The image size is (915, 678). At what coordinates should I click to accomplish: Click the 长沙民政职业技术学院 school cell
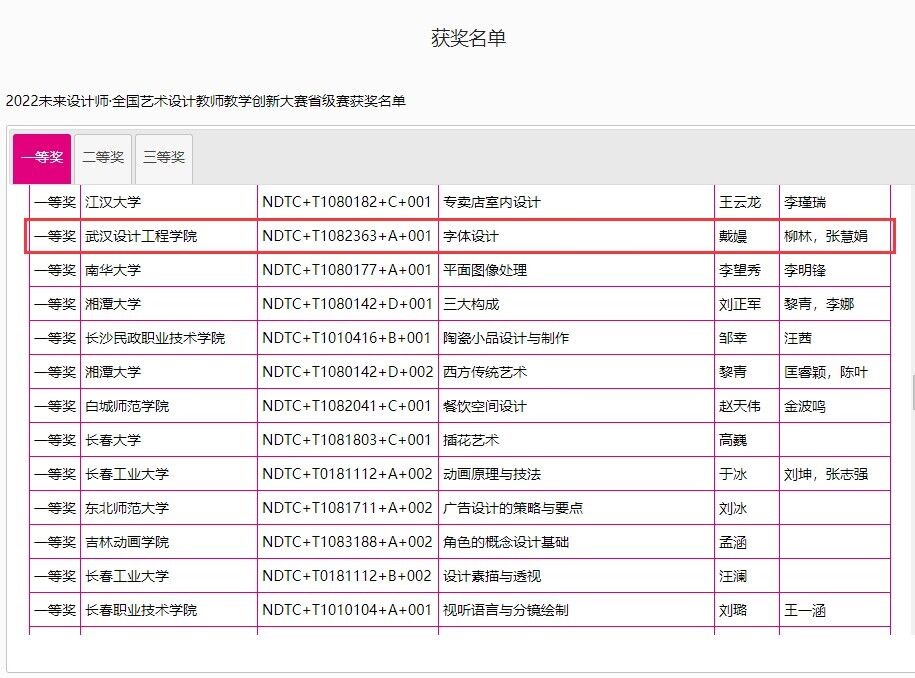[155, 338]
